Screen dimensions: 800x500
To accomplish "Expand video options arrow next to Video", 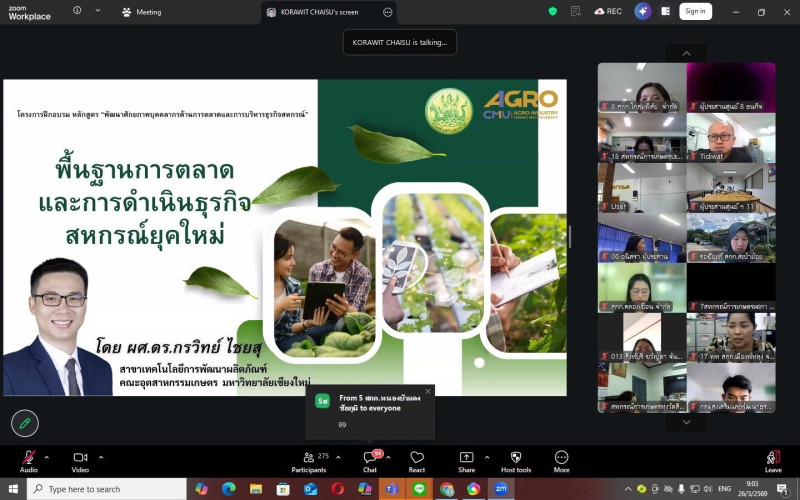I will coord(100,456).
